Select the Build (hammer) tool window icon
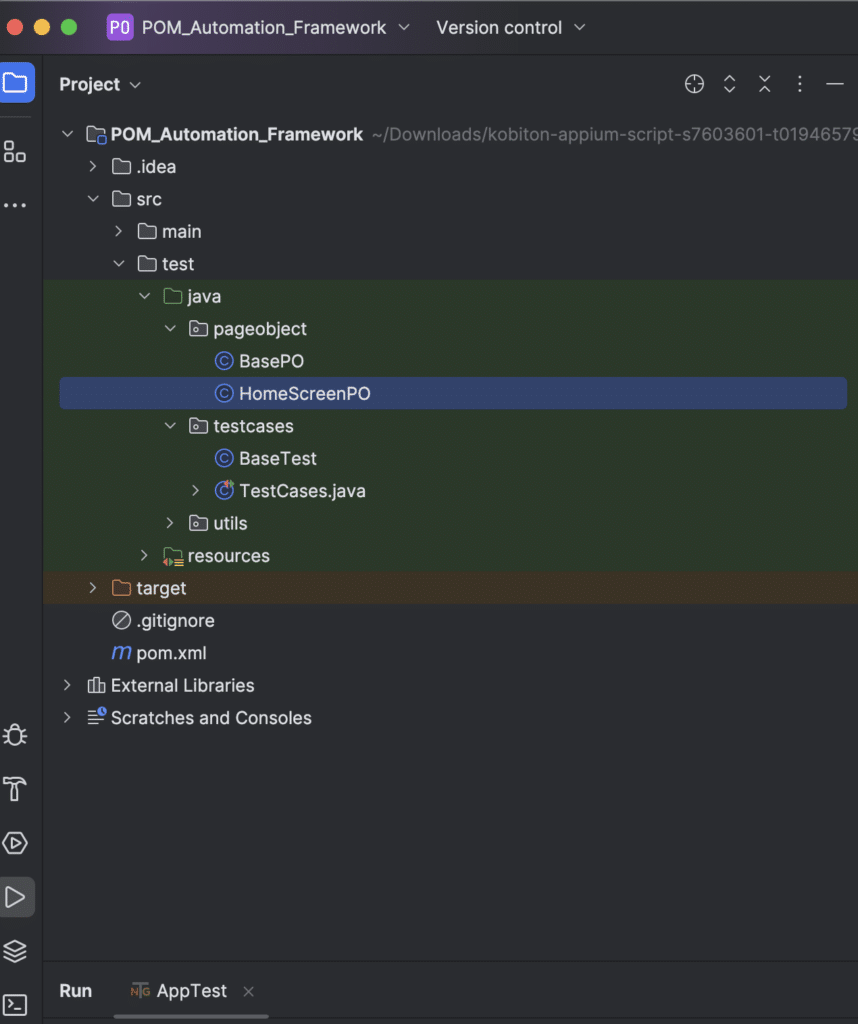 pos(15,789)
